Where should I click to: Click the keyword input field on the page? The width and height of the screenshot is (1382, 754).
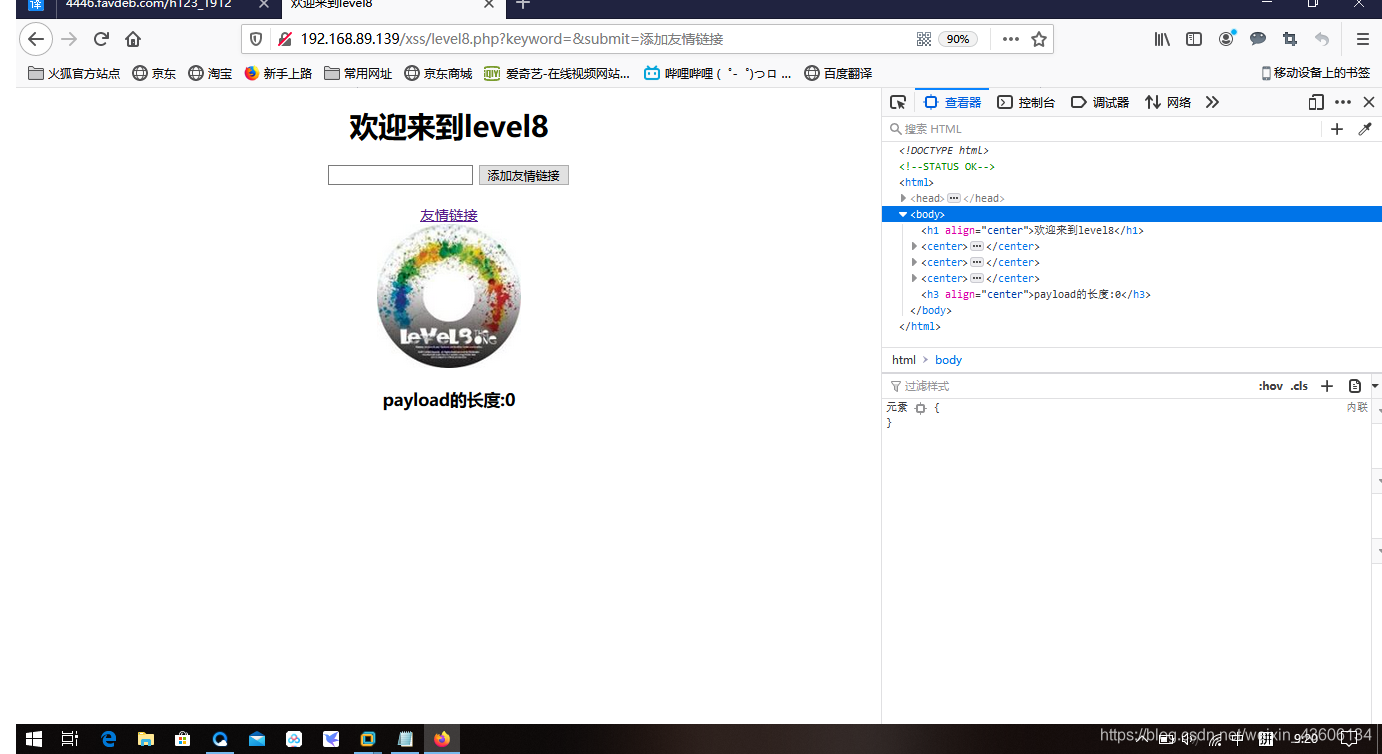[400, 174]
